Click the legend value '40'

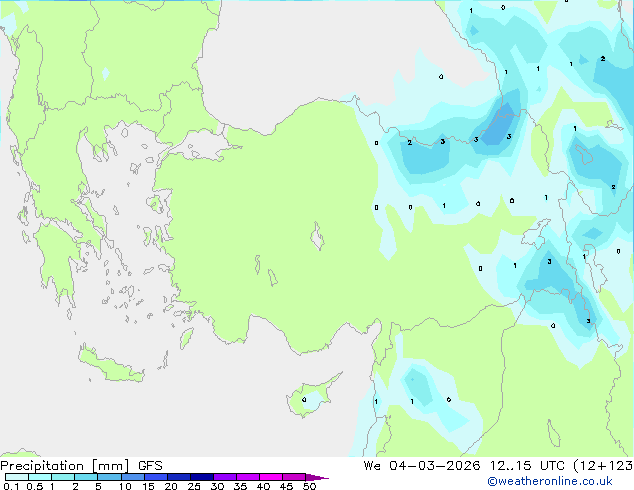263,486
